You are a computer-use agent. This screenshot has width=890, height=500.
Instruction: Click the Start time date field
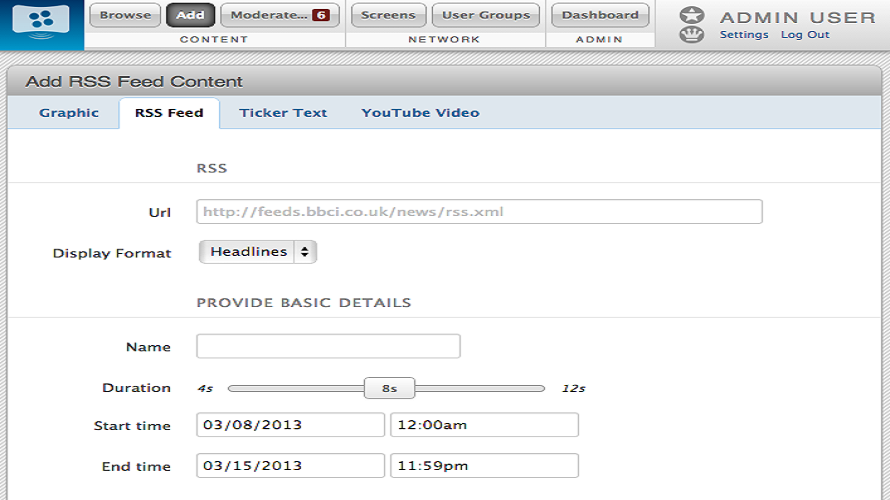pyautogui.click(x=290, y=425)
